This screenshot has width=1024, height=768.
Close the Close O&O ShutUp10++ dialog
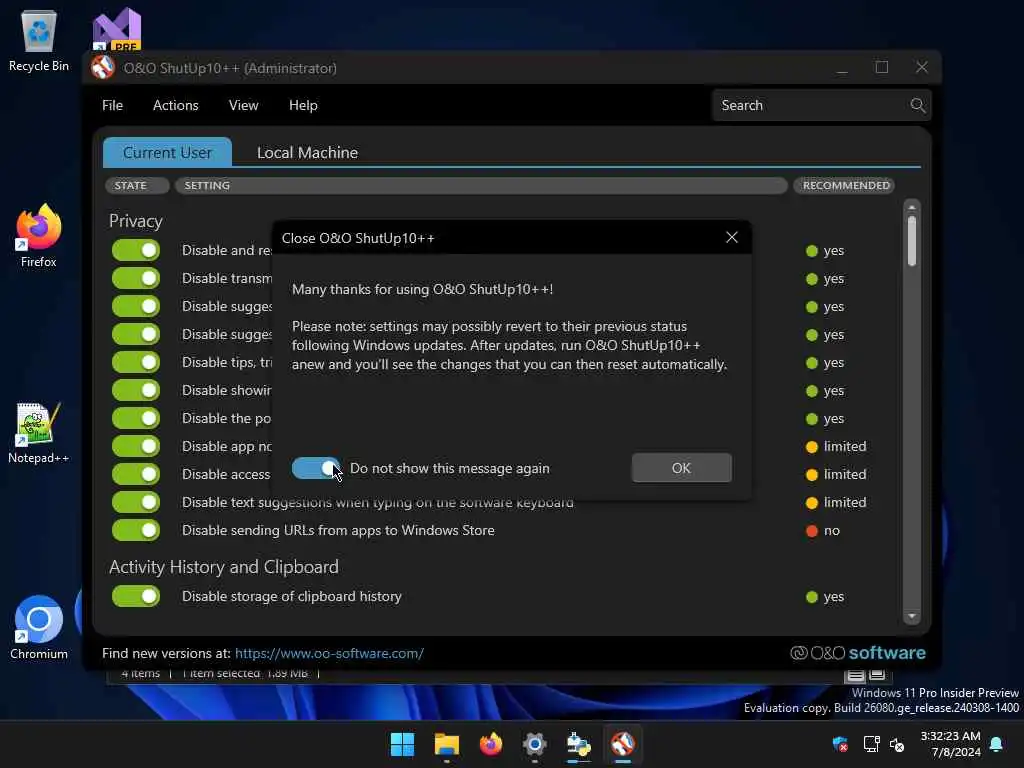tap(731, 238)
